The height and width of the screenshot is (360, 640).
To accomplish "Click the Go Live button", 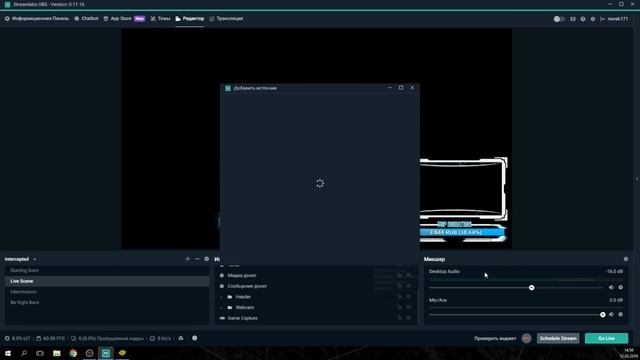I will [x=607, y=338].
